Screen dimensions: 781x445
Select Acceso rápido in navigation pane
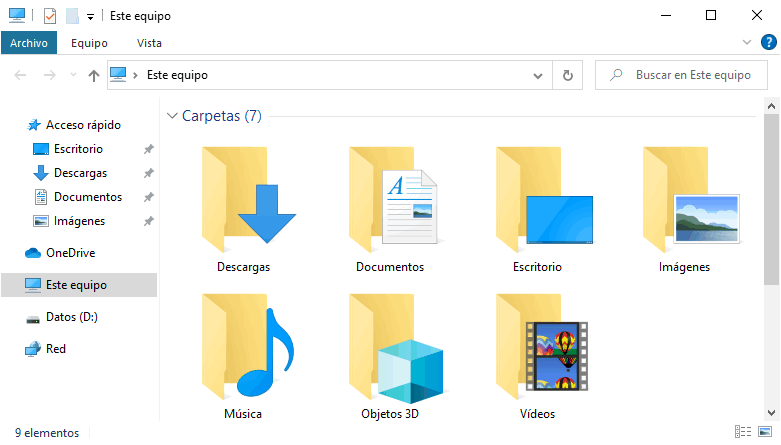pos(83,125)
